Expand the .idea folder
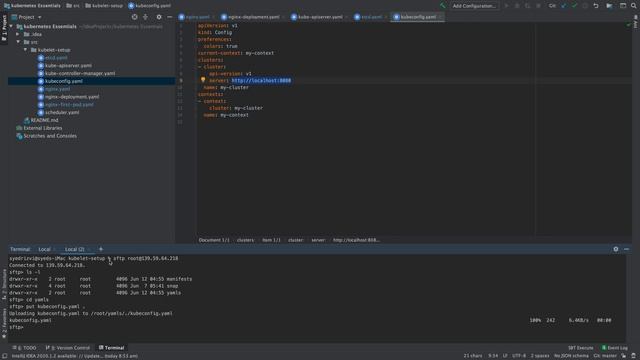The width and height of the screenshot is (640, 360). coord(18,34)
